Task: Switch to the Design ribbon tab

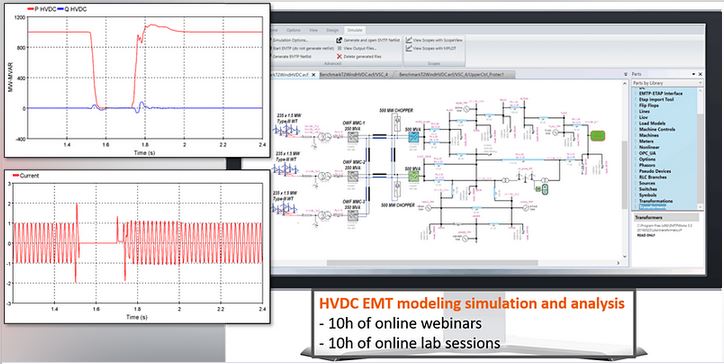Action: tap(332, 30)
